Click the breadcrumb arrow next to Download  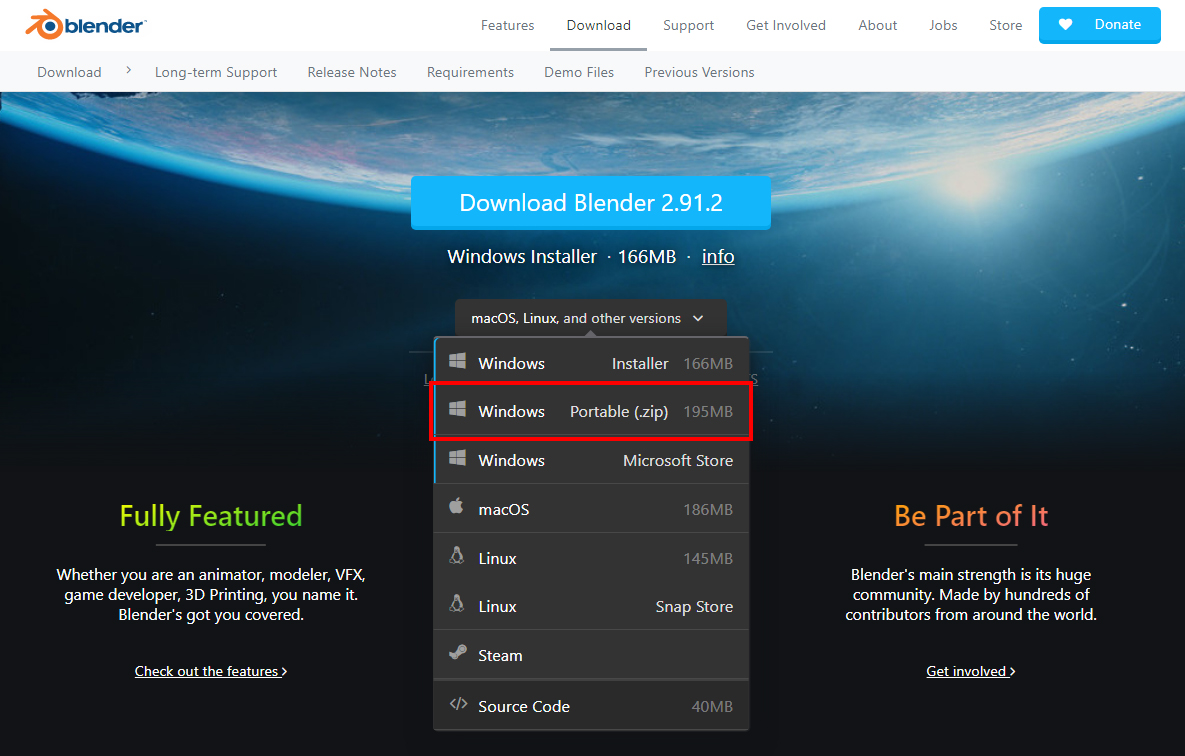coord(128,70)
